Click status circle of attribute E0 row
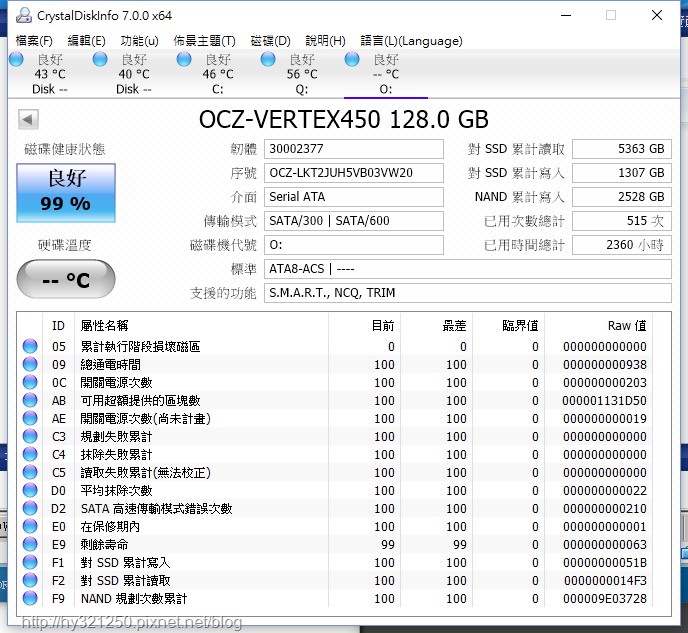Screen dimensions: 688x633 pos(30,526)
